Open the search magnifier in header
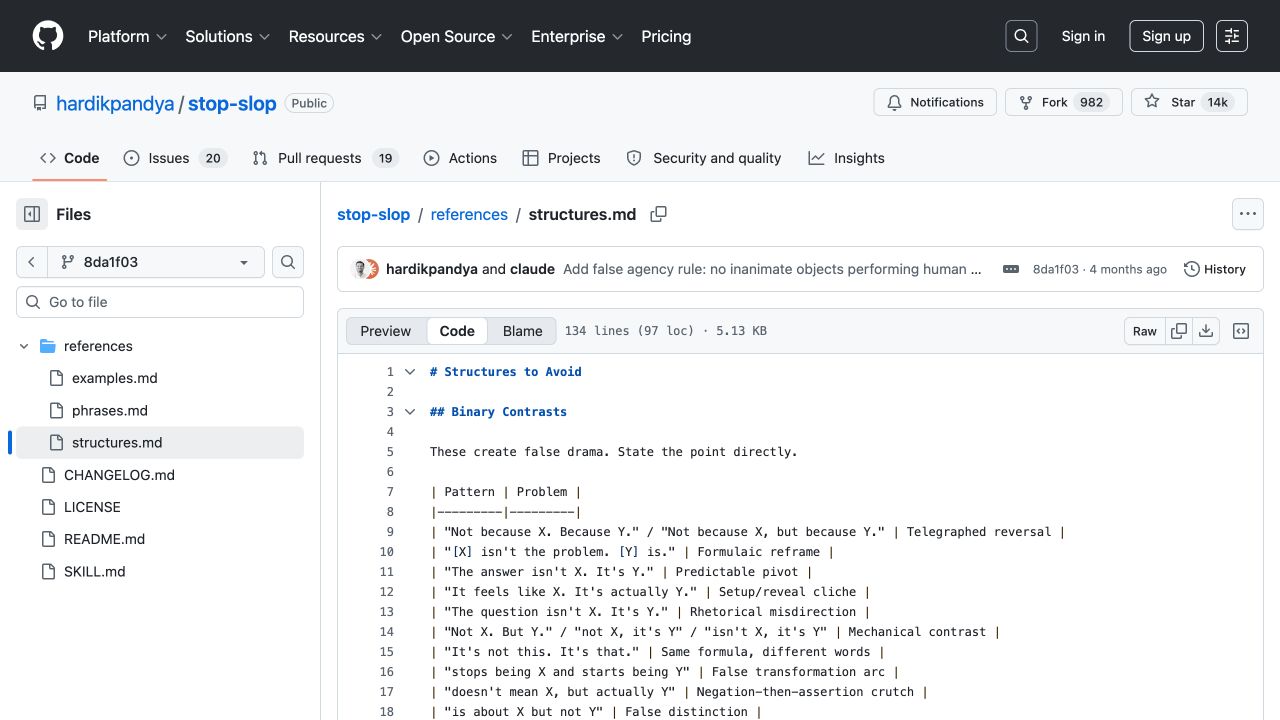This screenshot has width=1280, height=720. 1021,36
